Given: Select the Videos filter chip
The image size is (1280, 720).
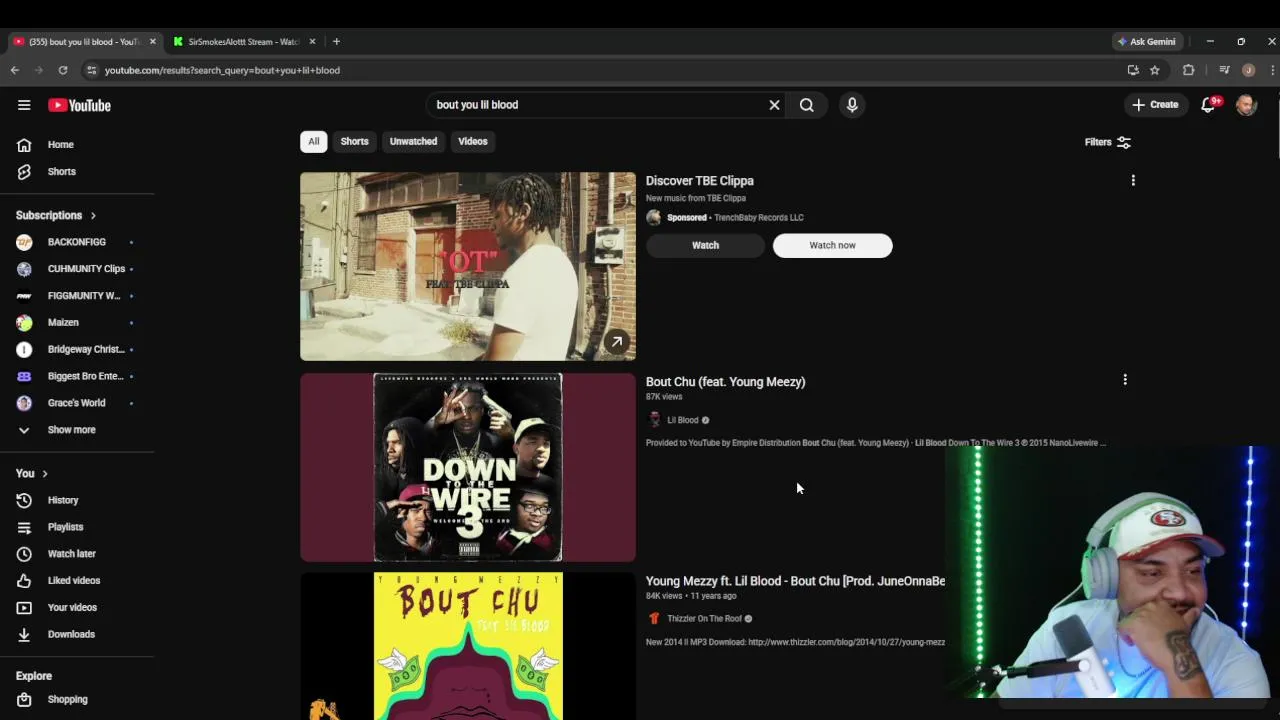Looking at the screenshot, I should click(x=473, y=141).
